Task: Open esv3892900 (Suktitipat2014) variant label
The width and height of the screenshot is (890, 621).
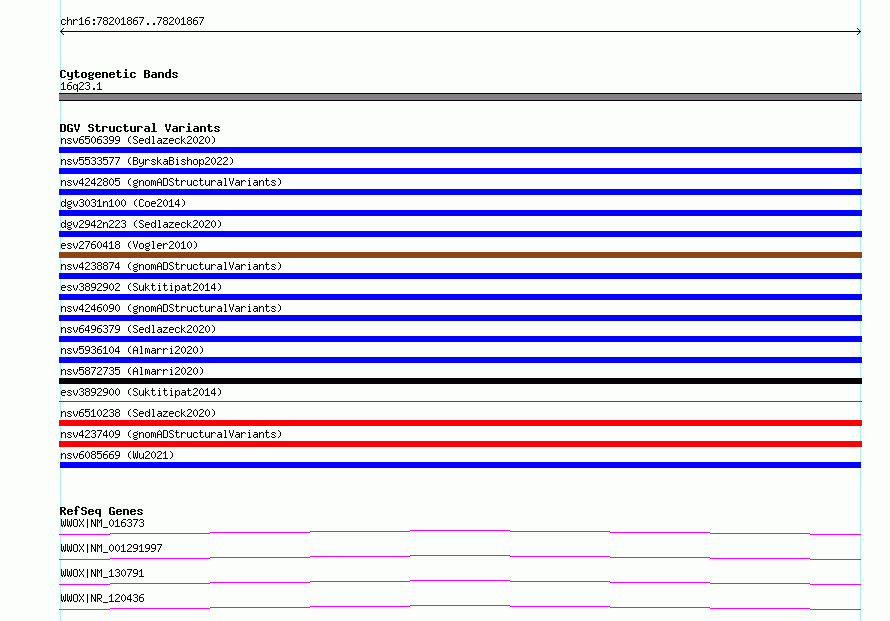Action: point(141,392)
